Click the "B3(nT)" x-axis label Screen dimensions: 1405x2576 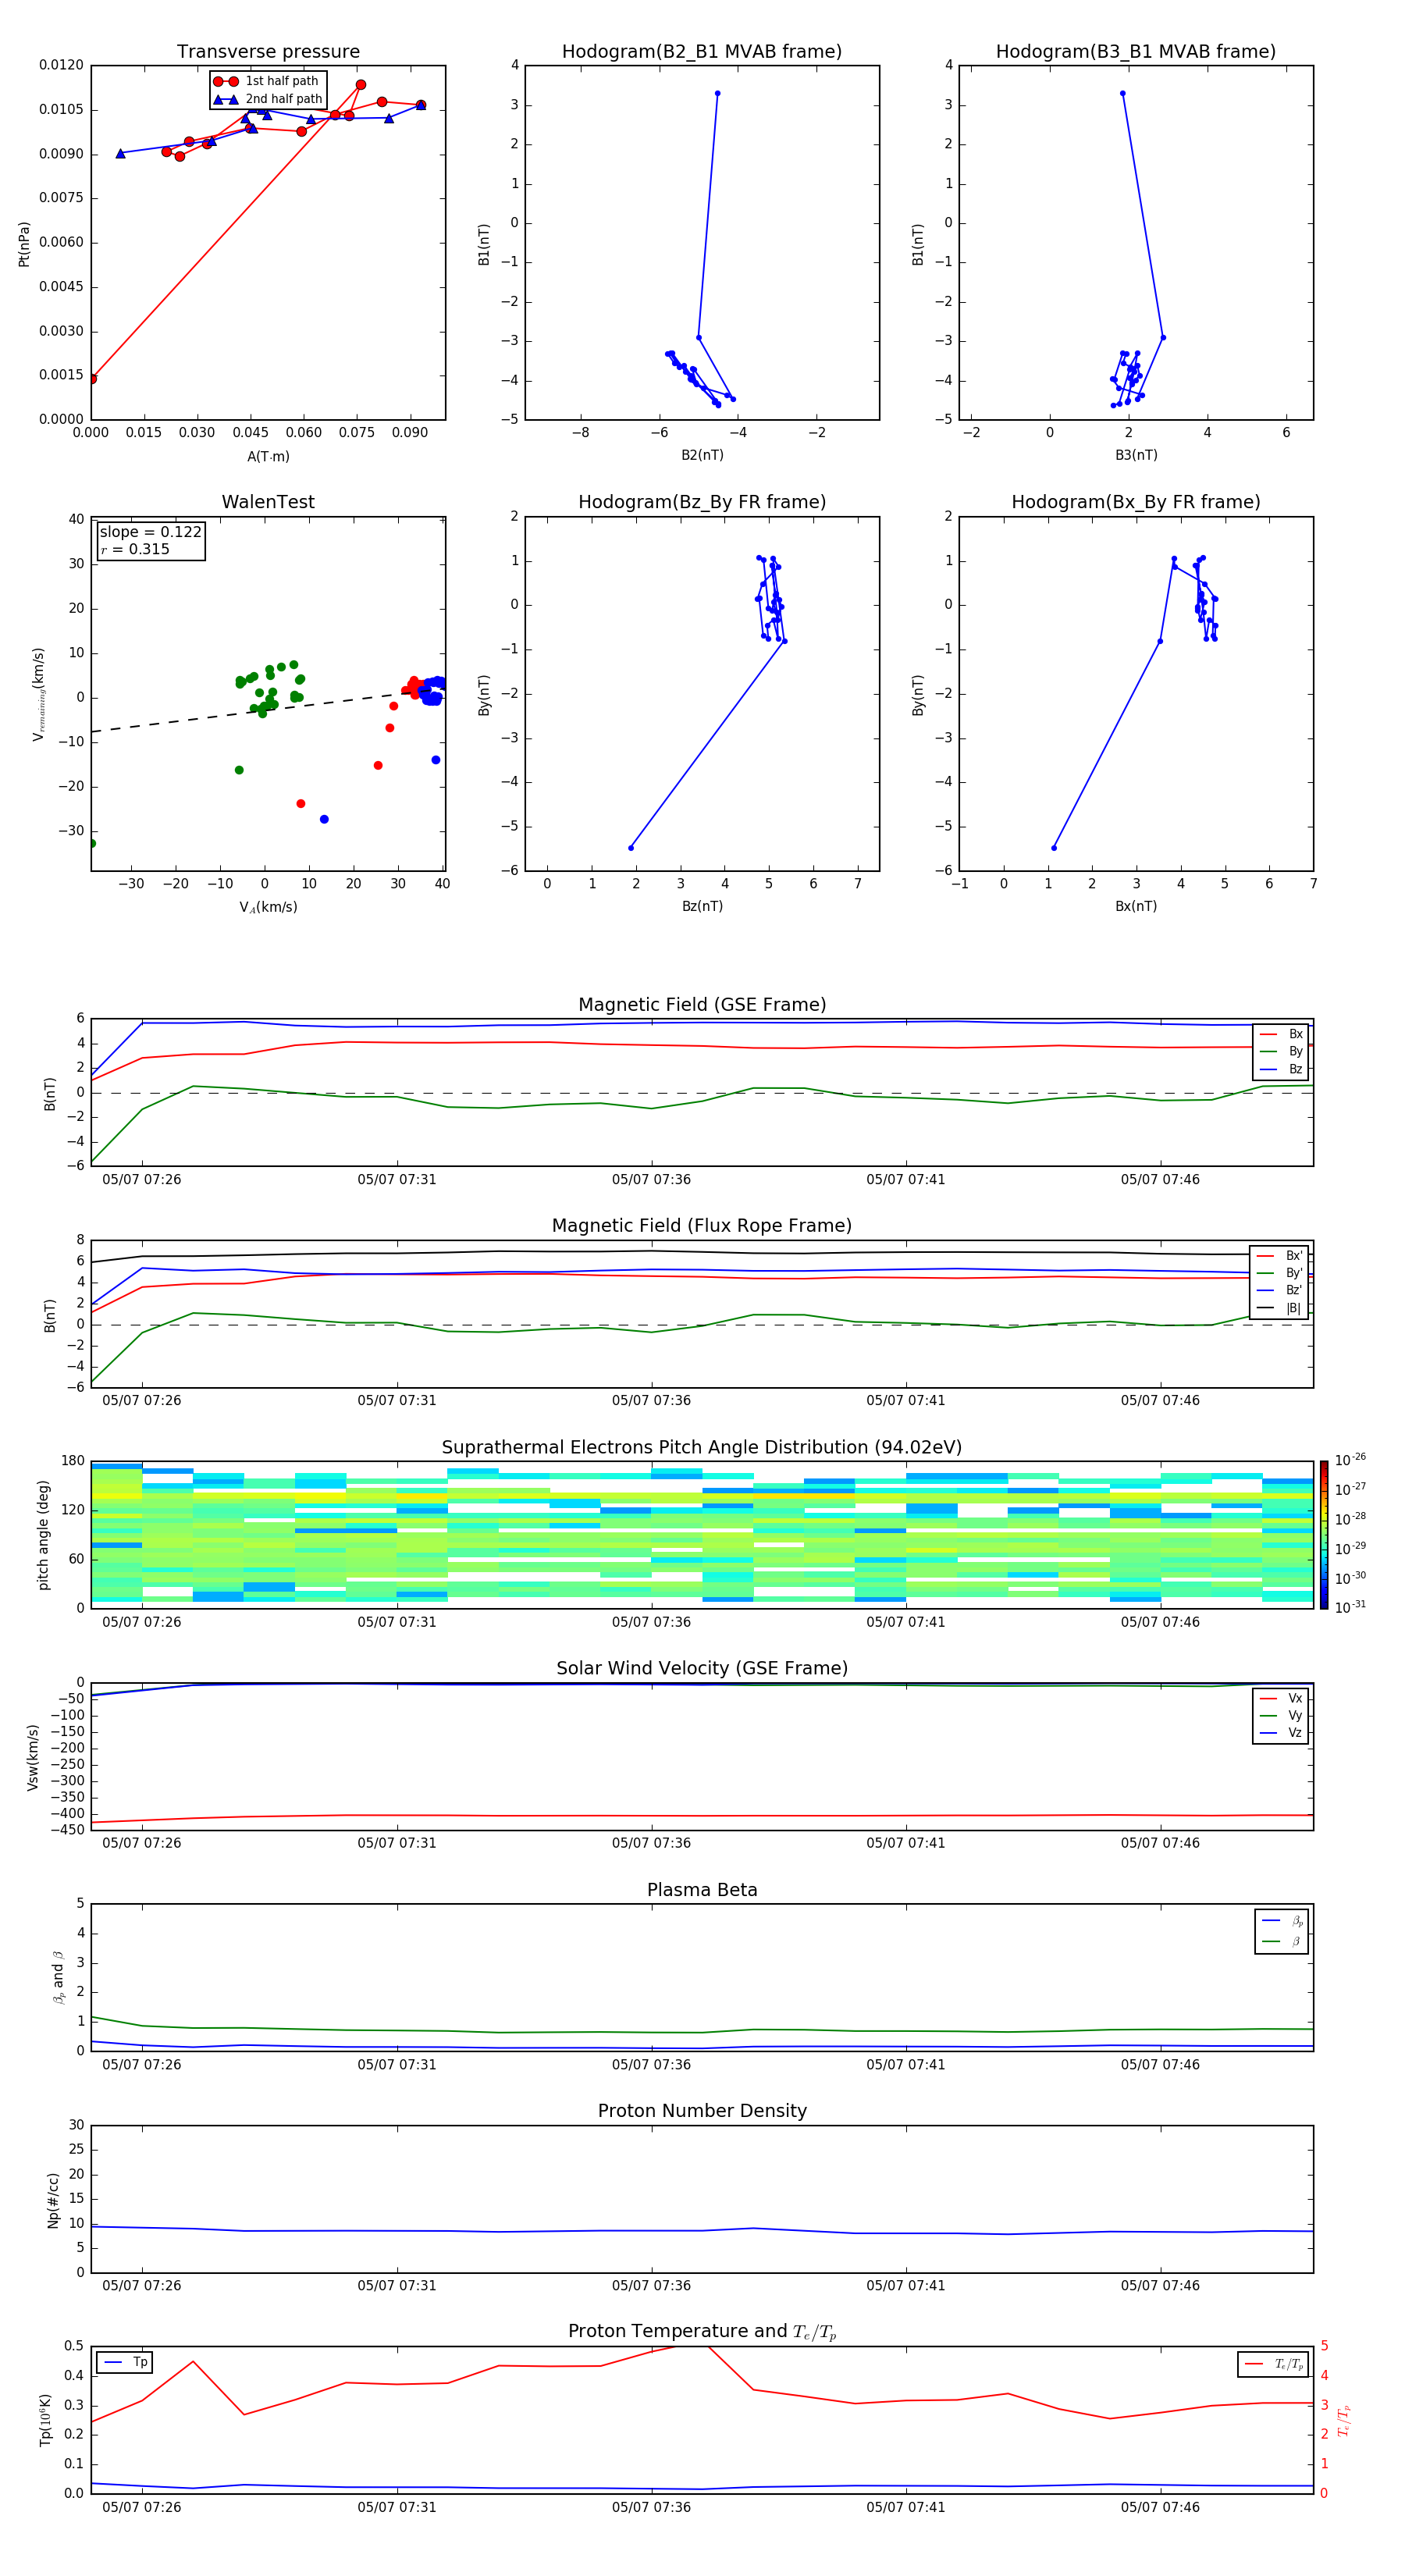click(x=1136, y=455)
